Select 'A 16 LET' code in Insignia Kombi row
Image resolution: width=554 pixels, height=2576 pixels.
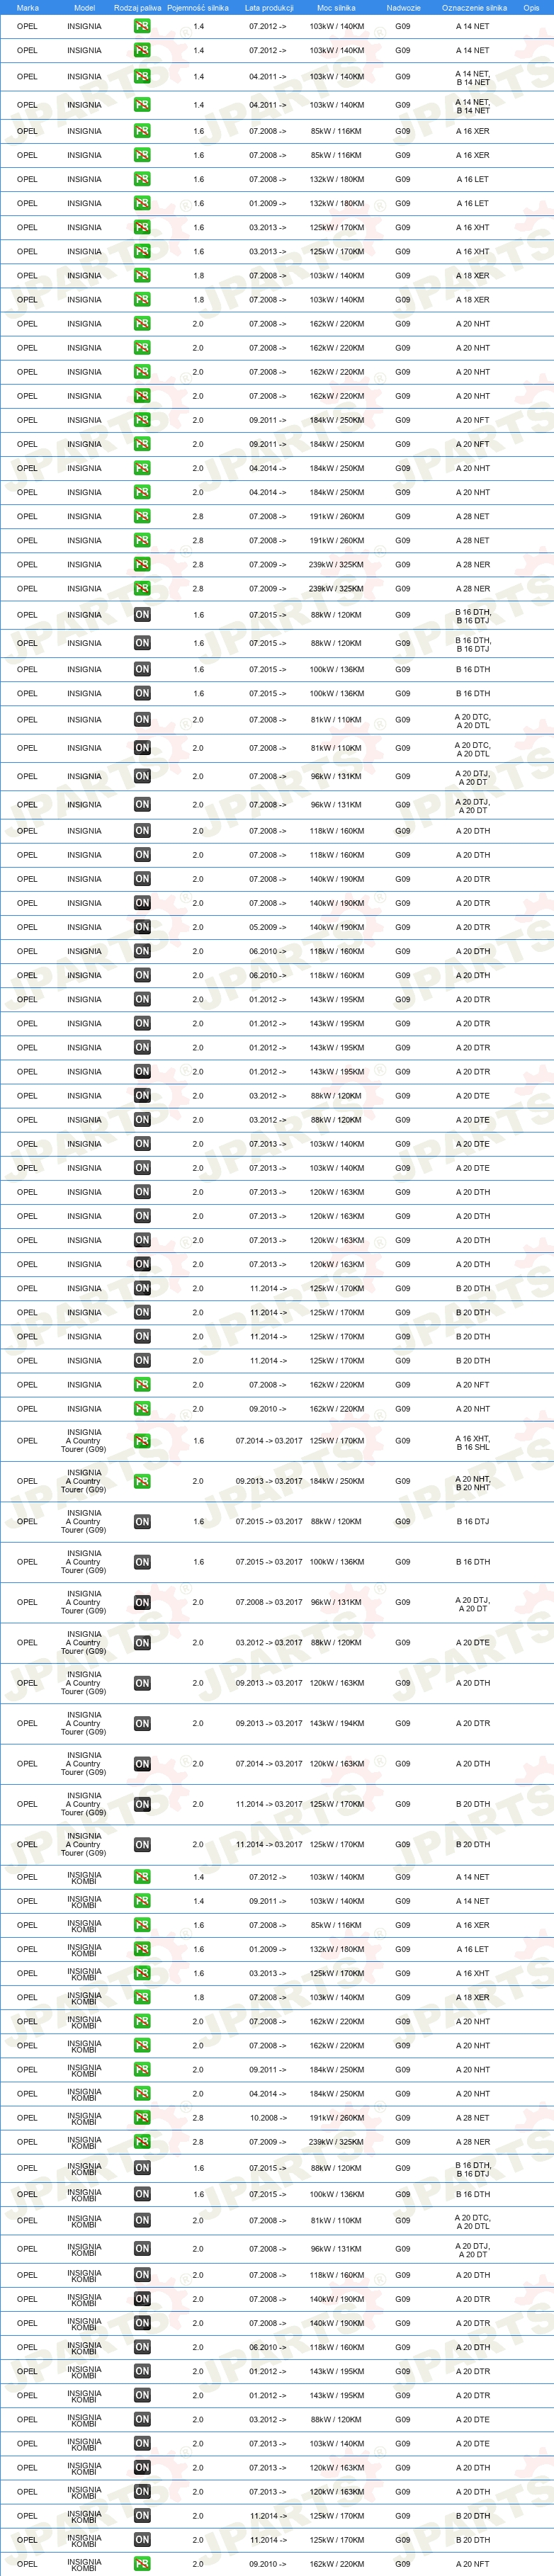tap(473, 1949)
